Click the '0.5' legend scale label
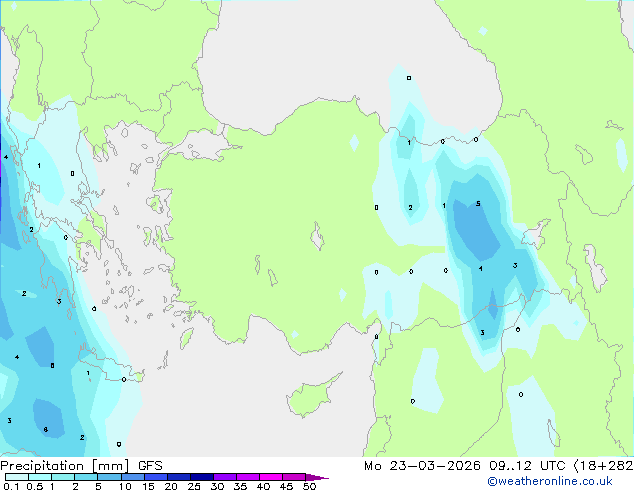 coord(35,486)
